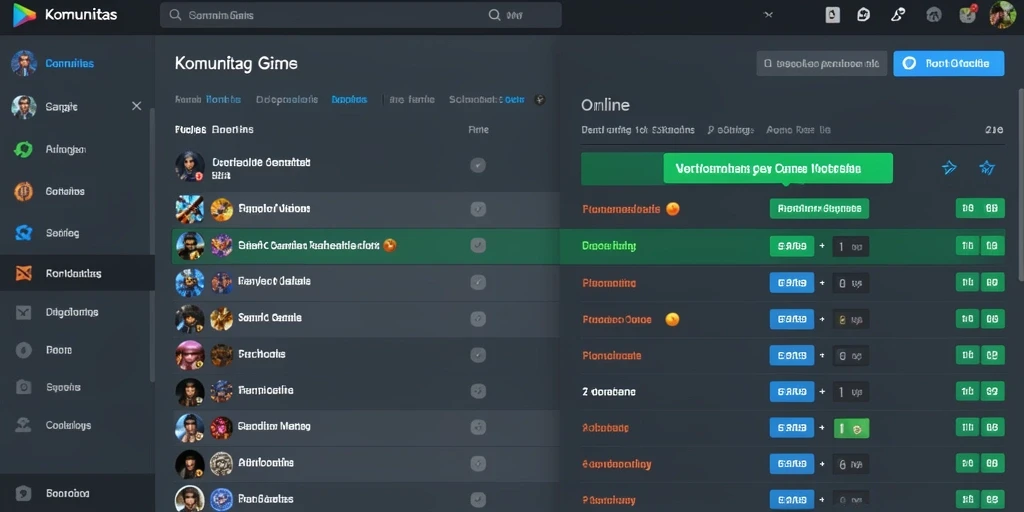Open the Sangje avatar sidebar entry
The image size is (1024, 512).
point(24,106)
